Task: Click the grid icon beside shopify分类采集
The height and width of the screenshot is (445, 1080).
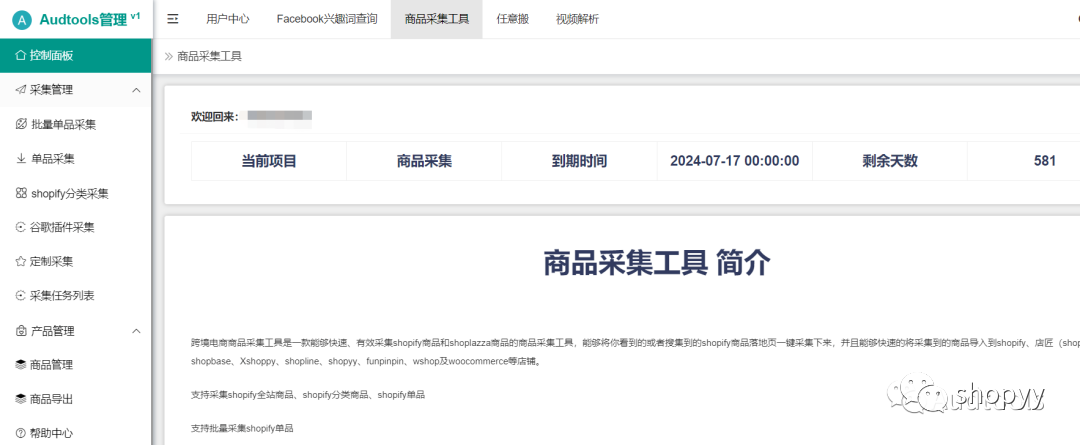Action: [21, 194]
